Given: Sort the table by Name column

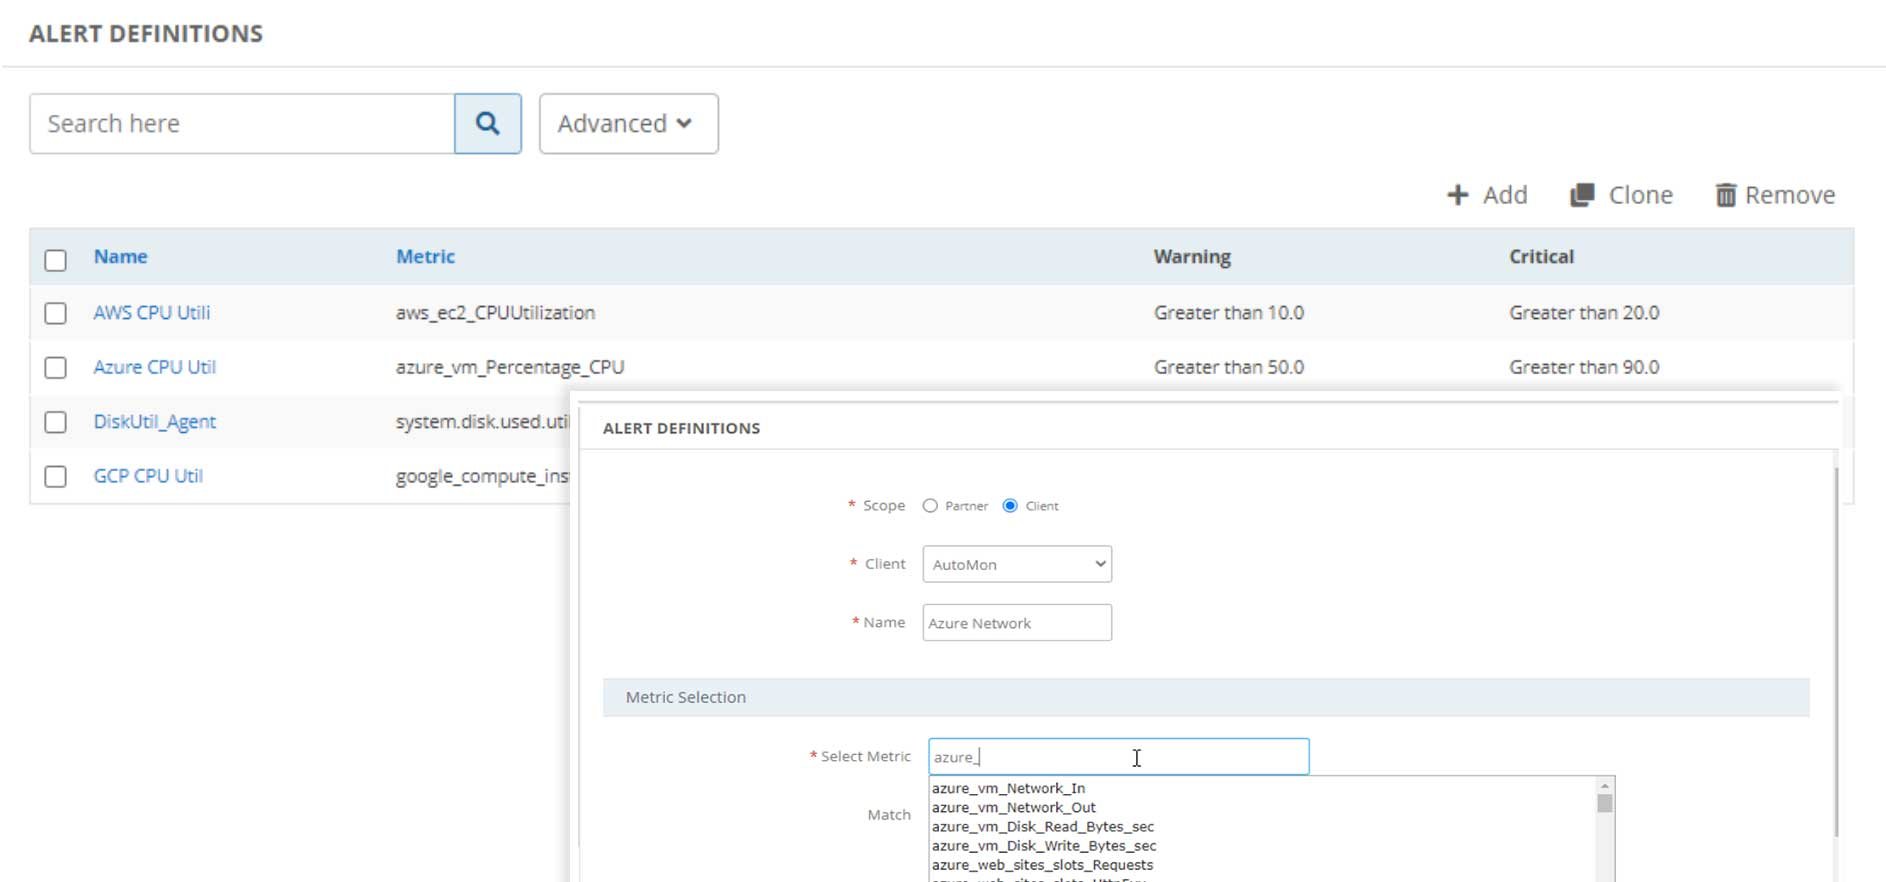Looking at the screenshot, I should 121,256.
